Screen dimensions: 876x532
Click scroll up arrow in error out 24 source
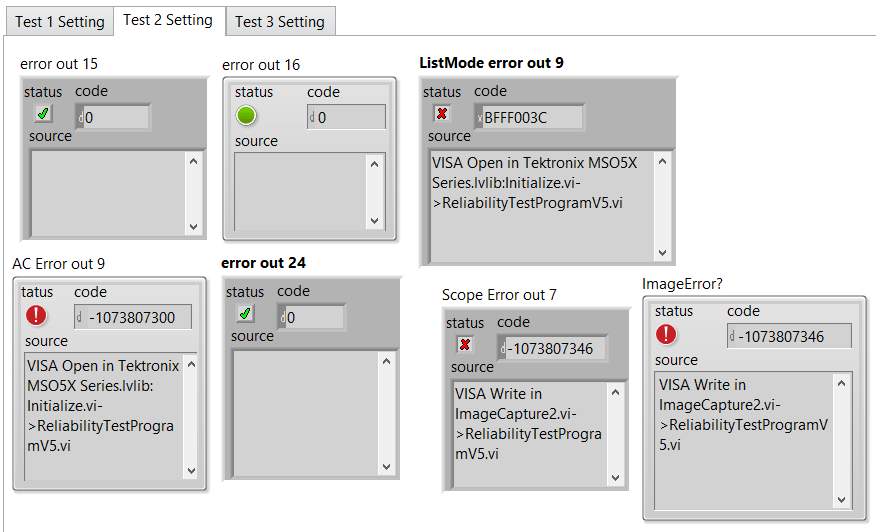point(387,362)
